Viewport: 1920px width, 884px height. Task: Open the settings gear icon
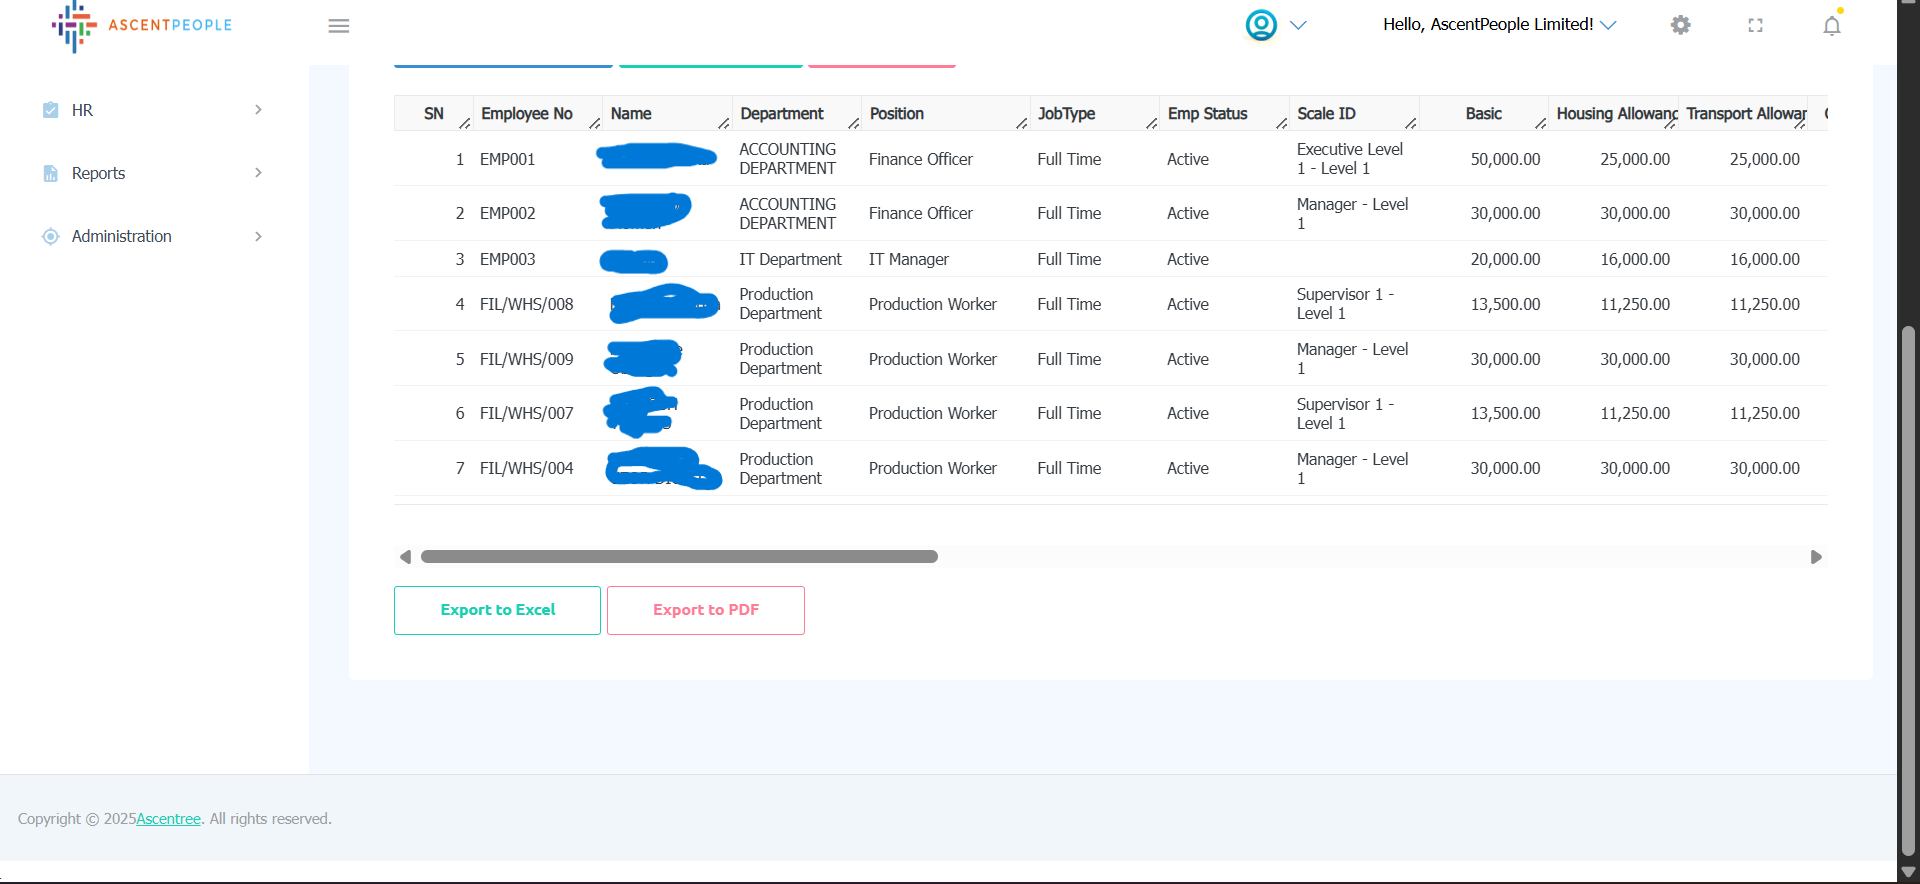[1680, 25]
